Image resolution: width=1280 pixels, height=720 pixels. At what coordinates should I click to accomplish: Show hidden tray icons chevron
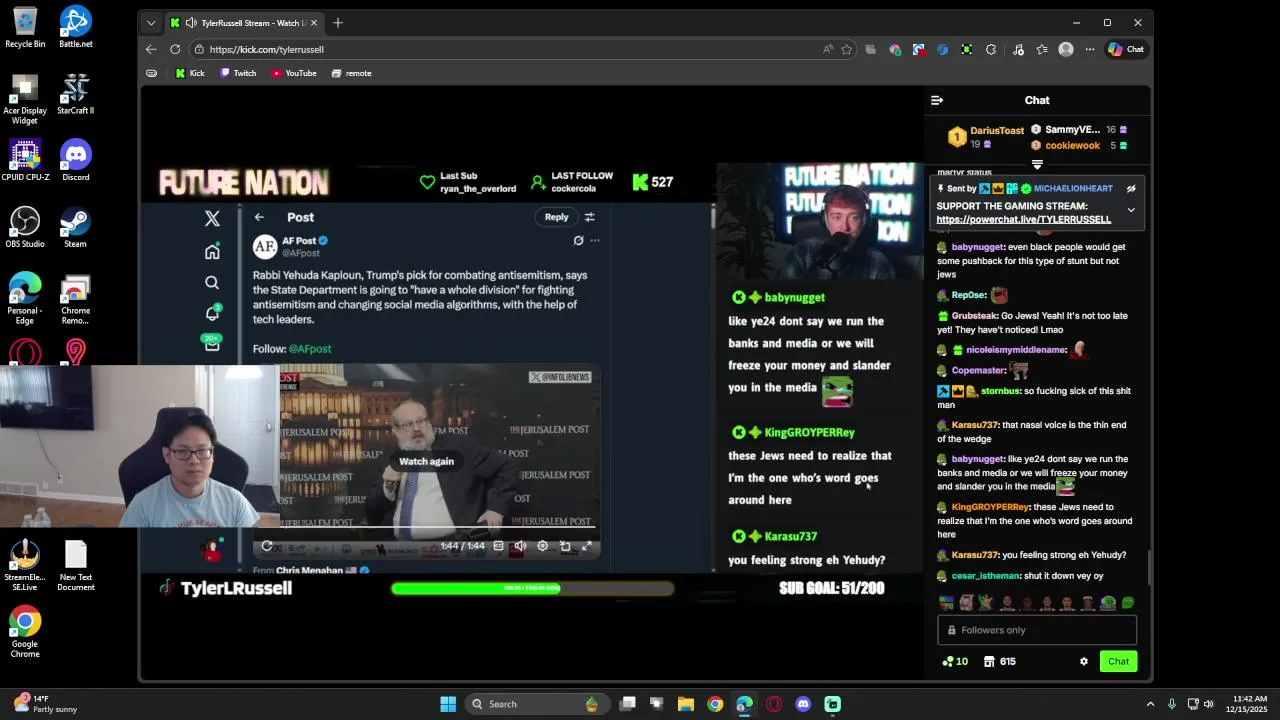[x=1150, y=704]
